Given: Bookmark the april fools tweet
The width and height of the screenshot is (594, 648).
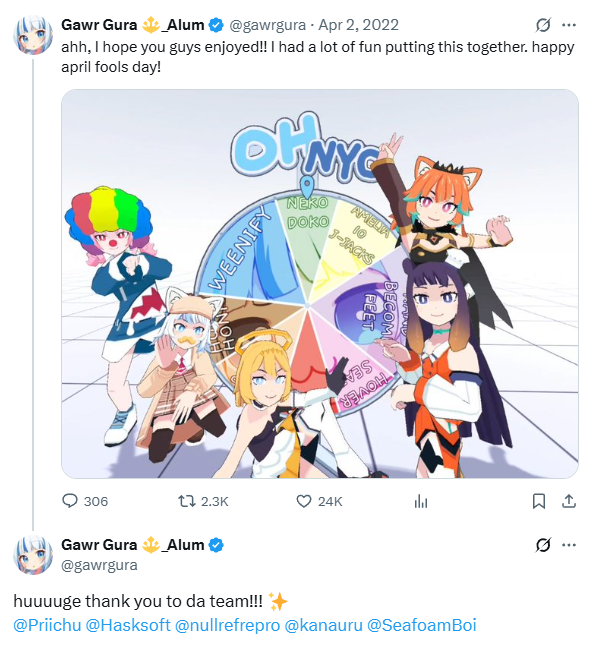Looking at the screenshot, I should [x=539, y=501].
